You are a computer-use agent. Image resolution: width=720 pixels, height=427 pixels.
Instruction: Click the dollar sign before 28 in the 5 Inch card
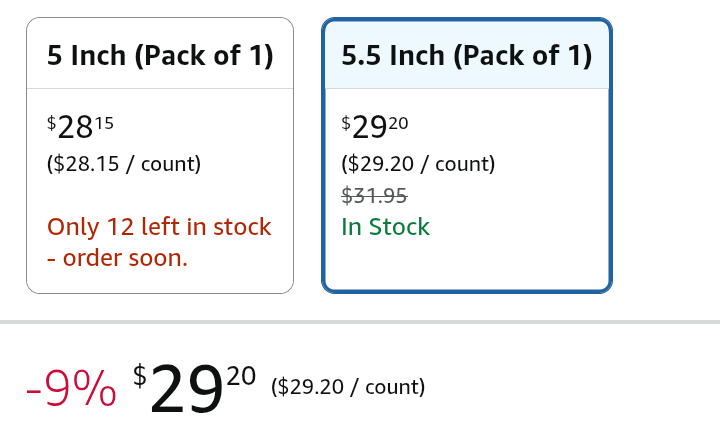52,122
